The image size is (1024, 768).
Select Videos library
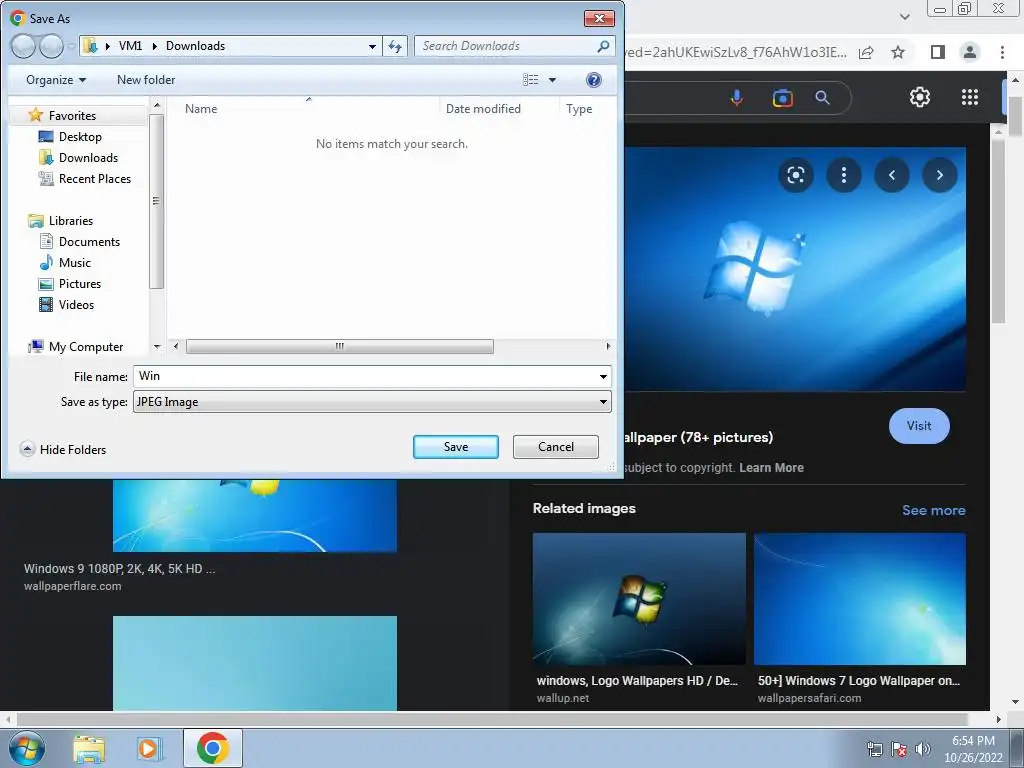(x=76, y=304)
